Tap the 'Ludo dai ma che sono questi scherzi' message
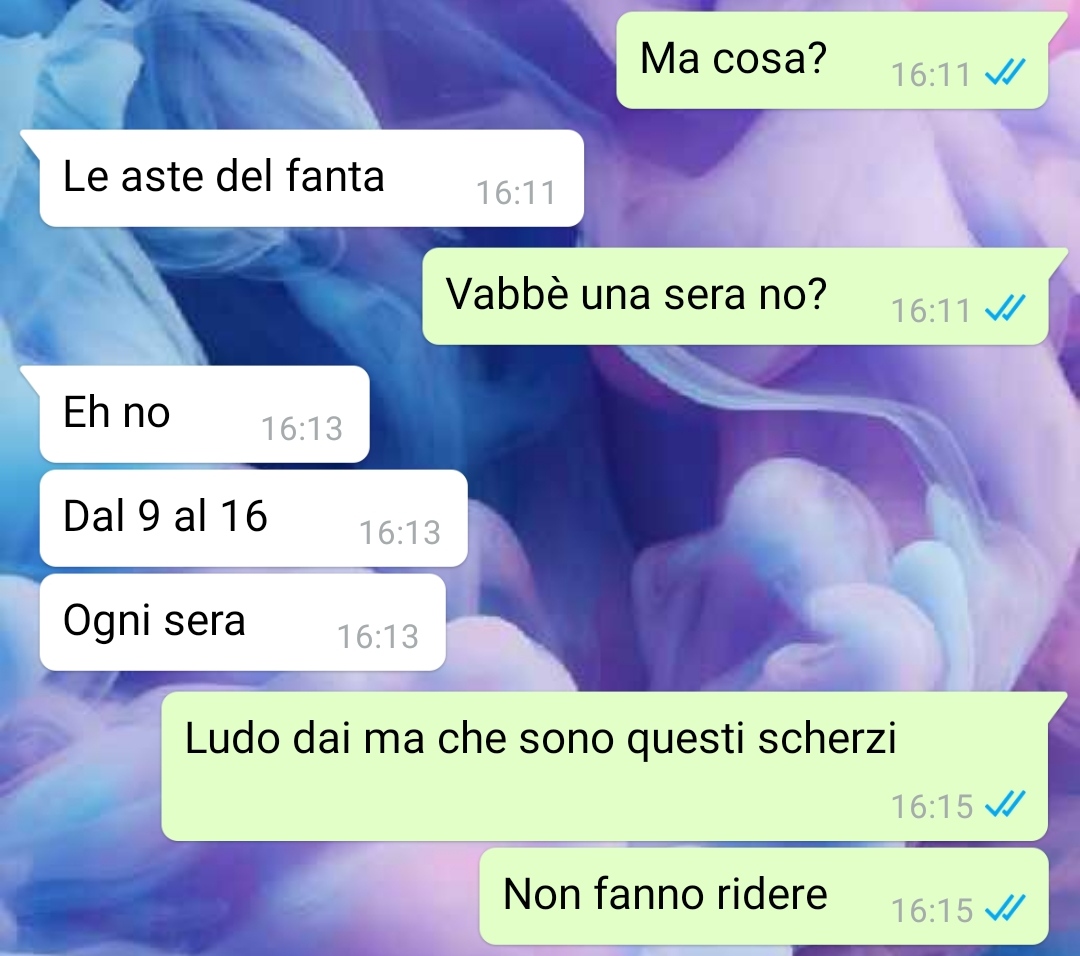The height and width of the screenshot is (956, 1080). tap(605, 767)
